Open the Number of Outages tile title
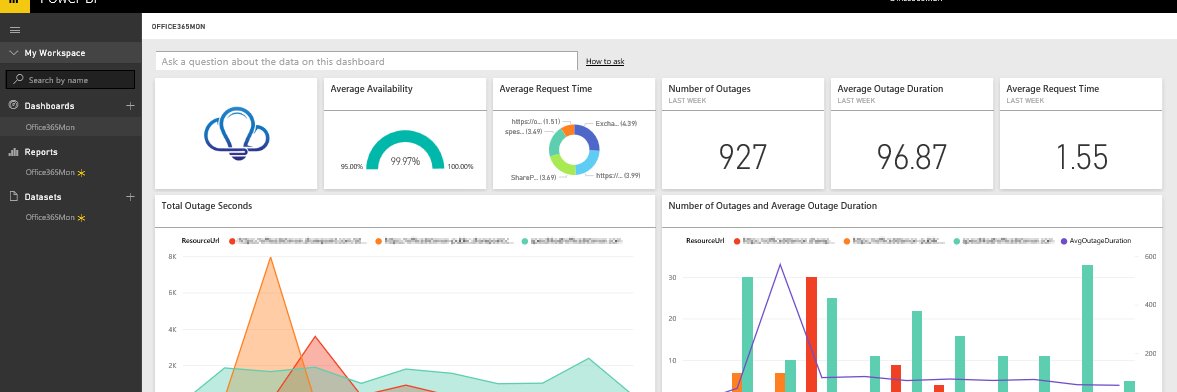The height and width of the screenshot is (392, 1177). click(x=709, y=89)
